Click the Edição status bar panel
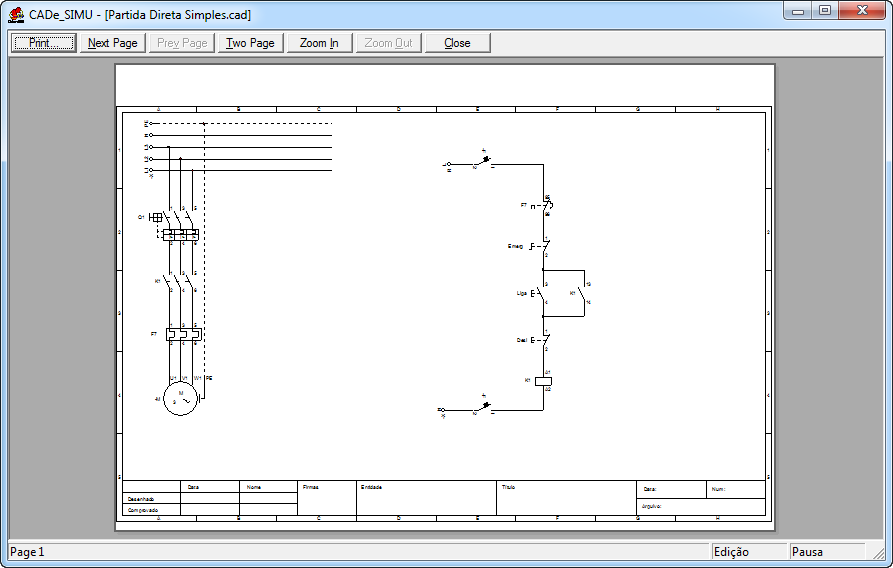Viewport: 893px width, 568px height. tap(745, 551)
